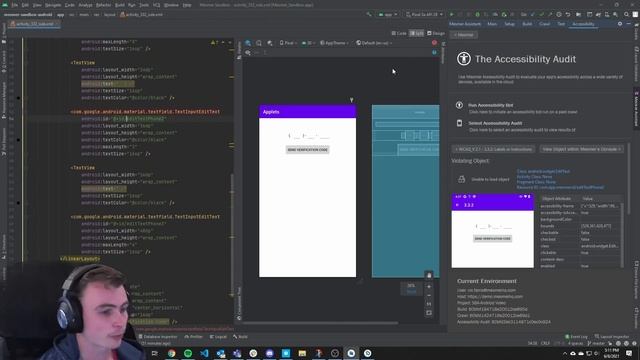The width and height of the screenshot is (640, 360).
Task: Open the Code menu
Action: pyautogui.click(x=70, y=5)
